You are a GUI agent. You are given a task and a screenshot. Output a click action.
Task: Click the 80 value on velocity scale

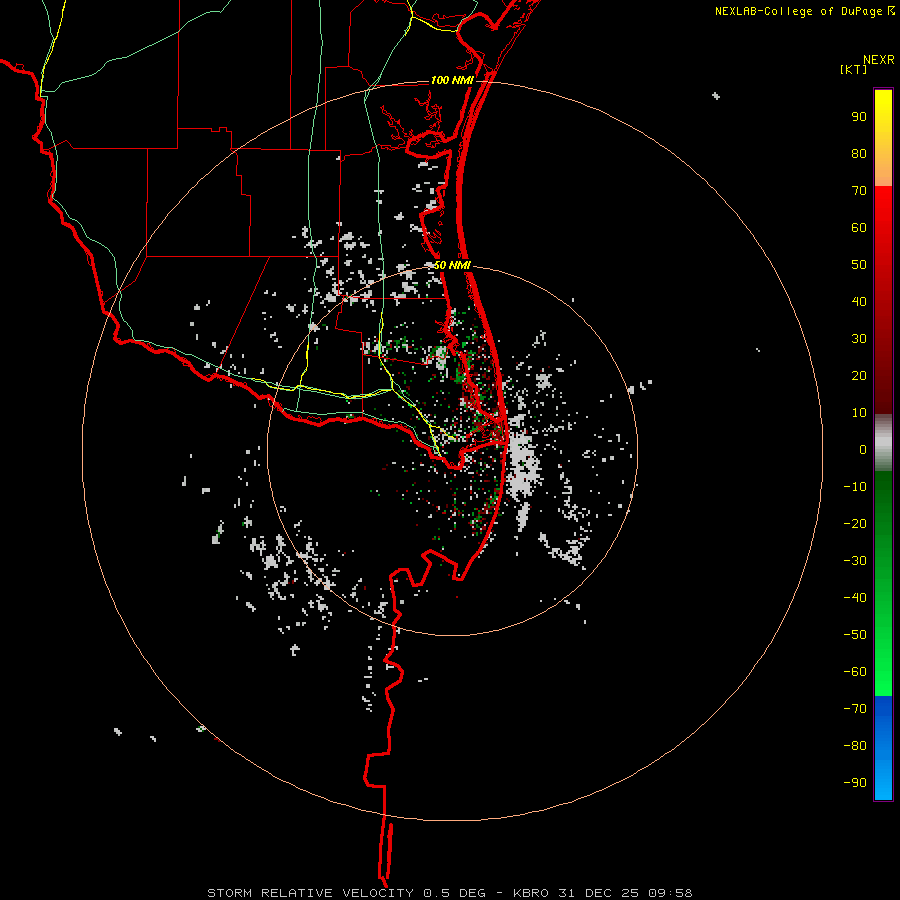point(859,154)
